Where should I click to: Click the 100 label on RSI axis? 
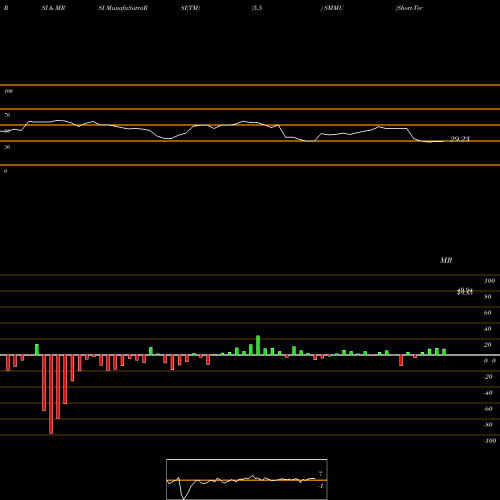tap(8, 91)
